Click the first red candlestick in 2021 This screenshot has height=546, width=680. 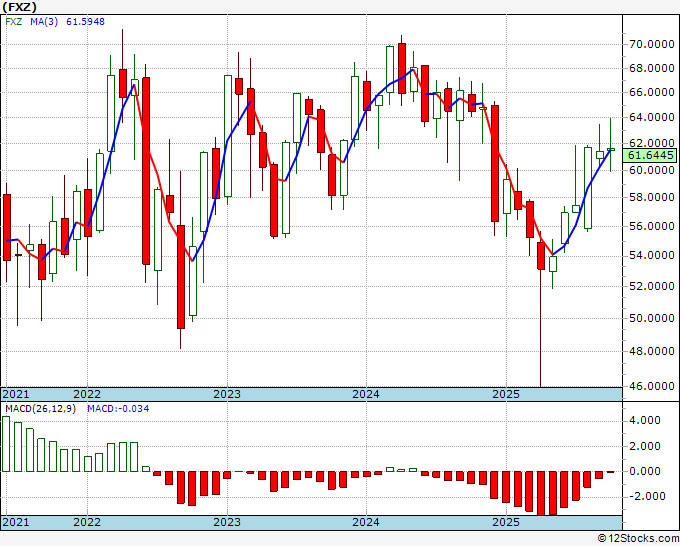click(x=7, y=227)
